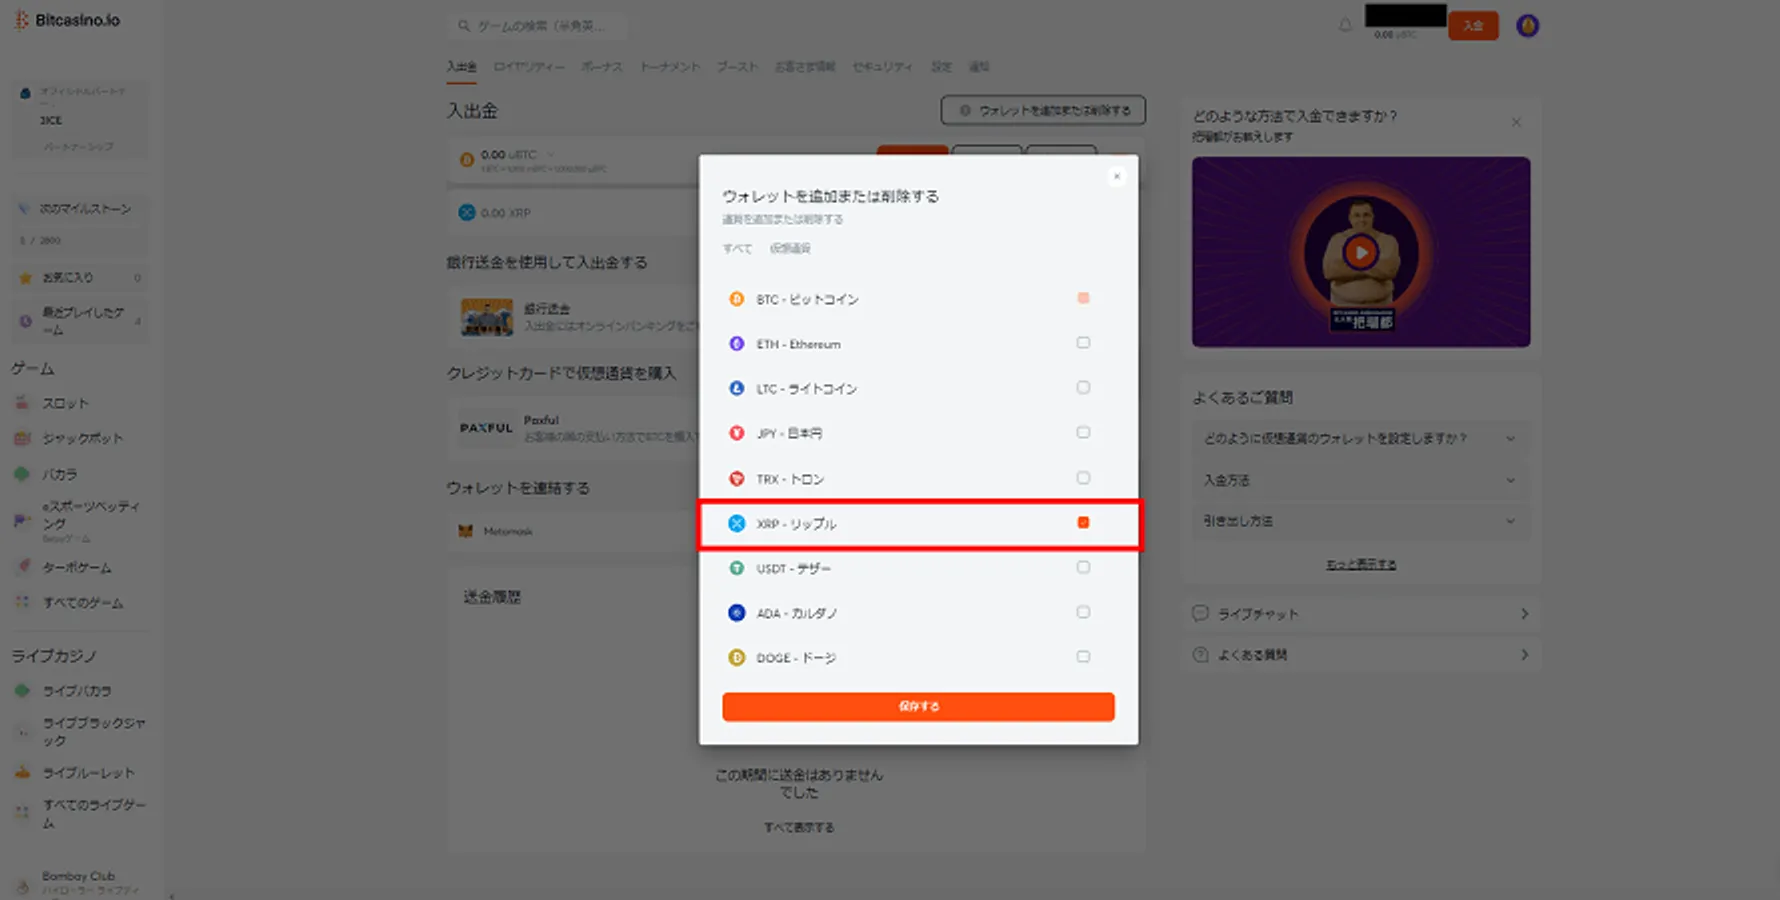Enable the ETH - Ethereum checkbox
The height and width of the screenshot is (900, 1780).
[1083, 343]
